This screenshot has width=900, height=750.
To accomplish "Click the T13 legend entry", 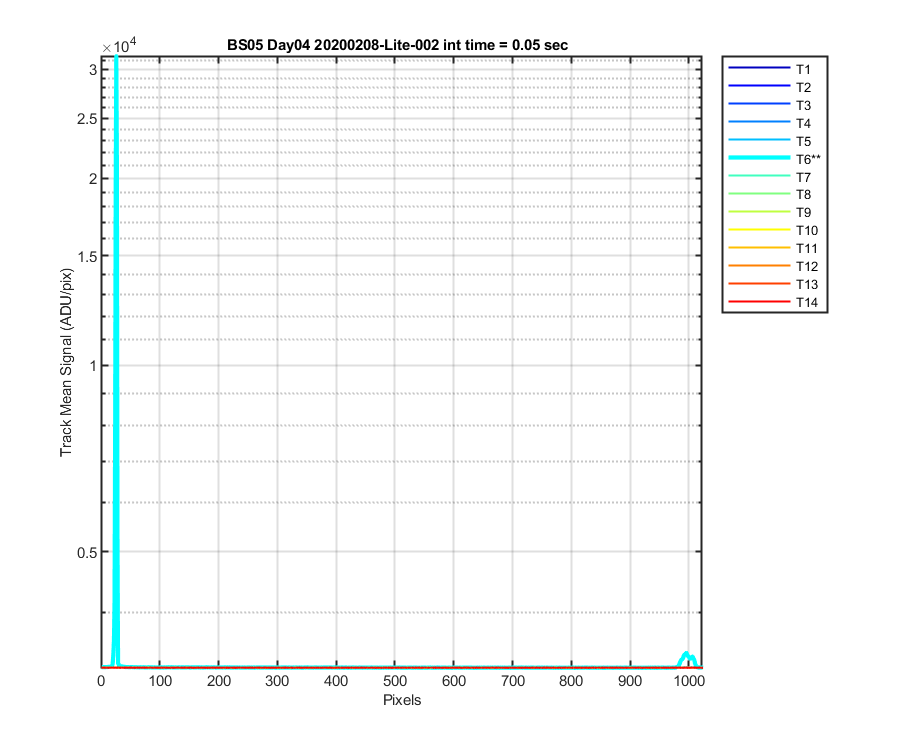I will (773, 284).
